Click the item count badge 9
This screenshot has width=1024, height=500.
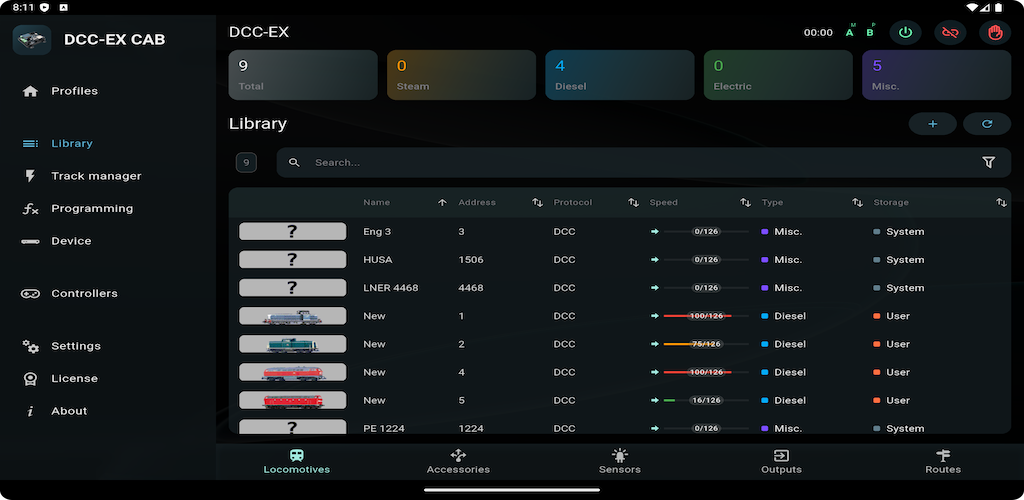tap(246, 163)
